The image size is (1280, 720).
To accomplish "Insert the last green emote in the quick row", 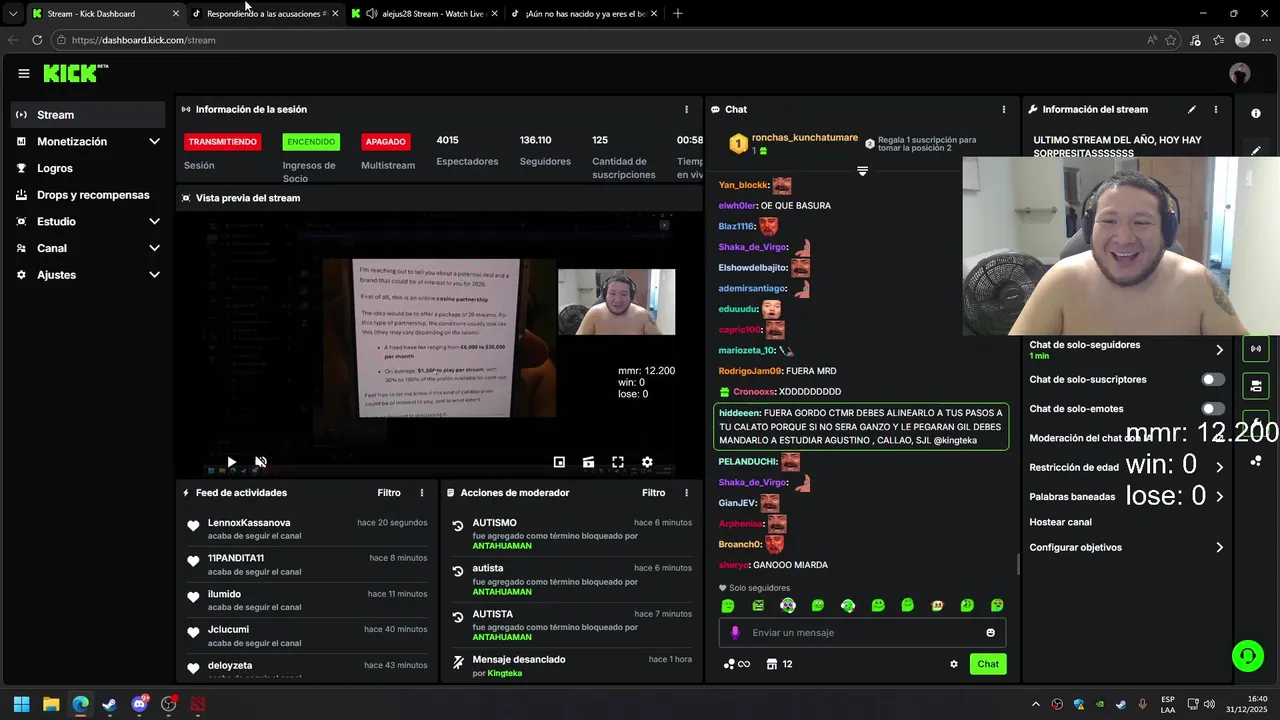I will click(x=997, y=605).
